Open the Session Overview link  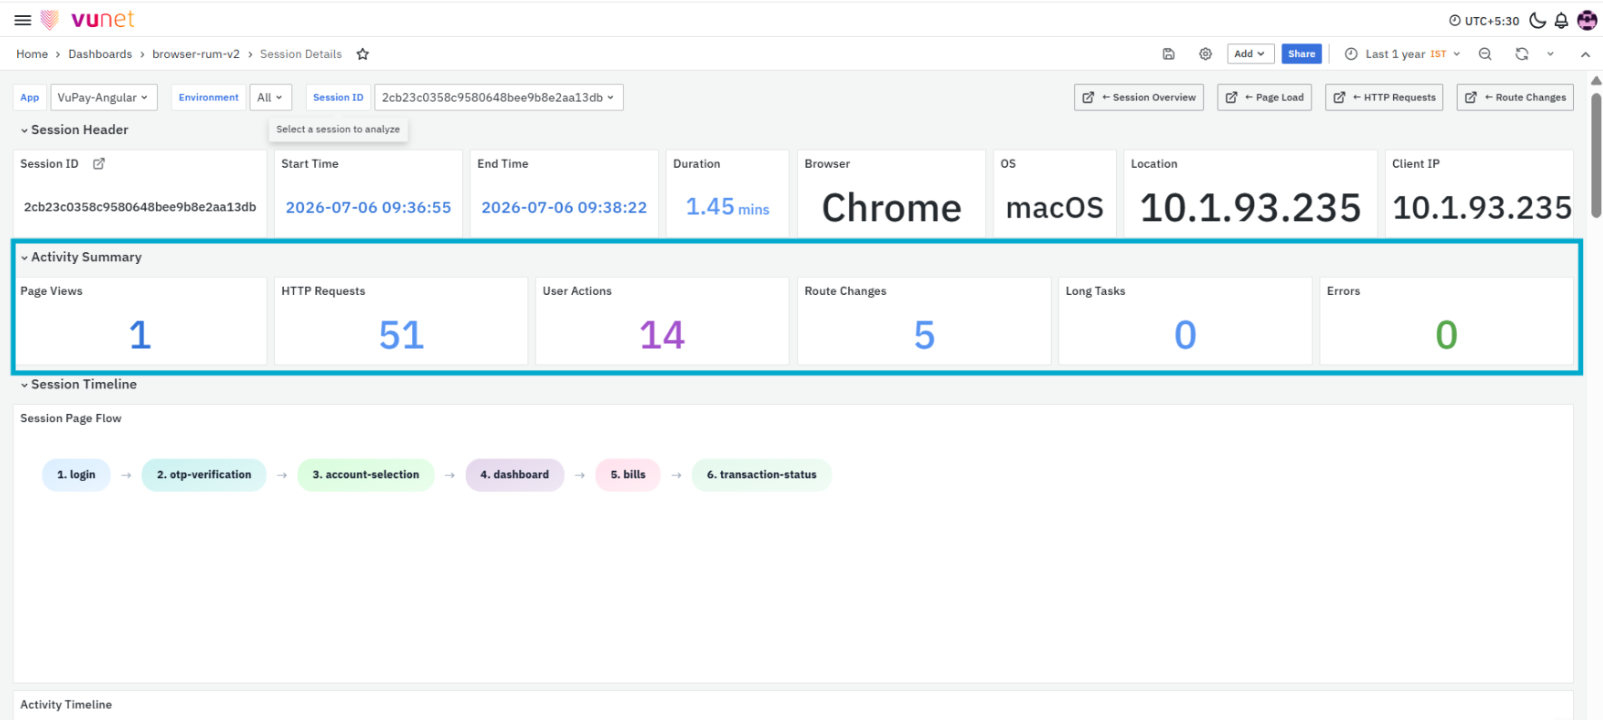point(1139,97)
